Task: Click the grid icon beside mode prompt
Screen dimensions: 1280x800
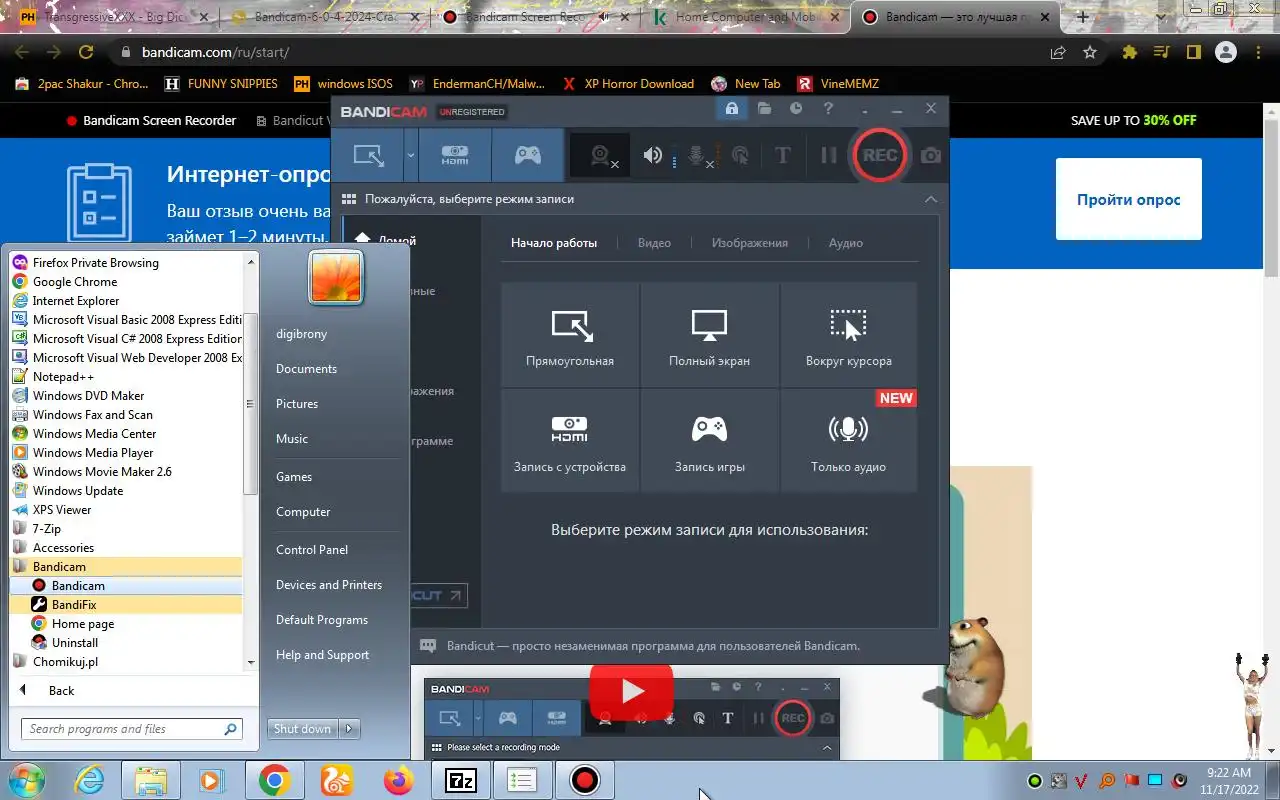Action: tap(349, 199)
